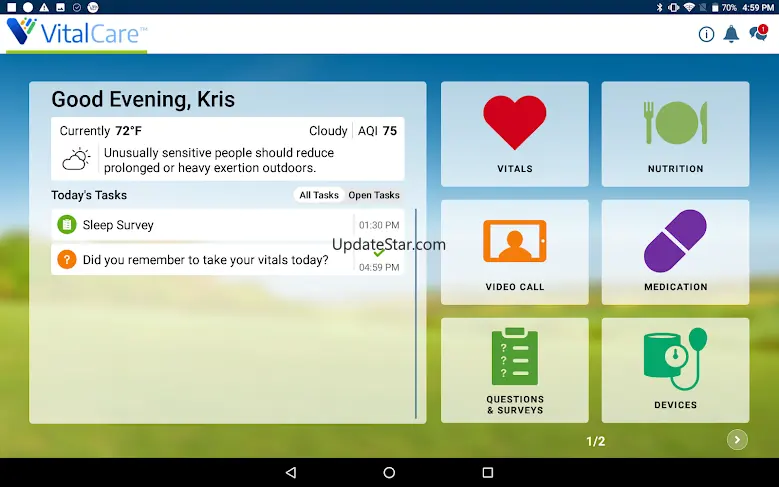Open the vitals reminder task
Viewport: 779px width, 487px height.
200,260
